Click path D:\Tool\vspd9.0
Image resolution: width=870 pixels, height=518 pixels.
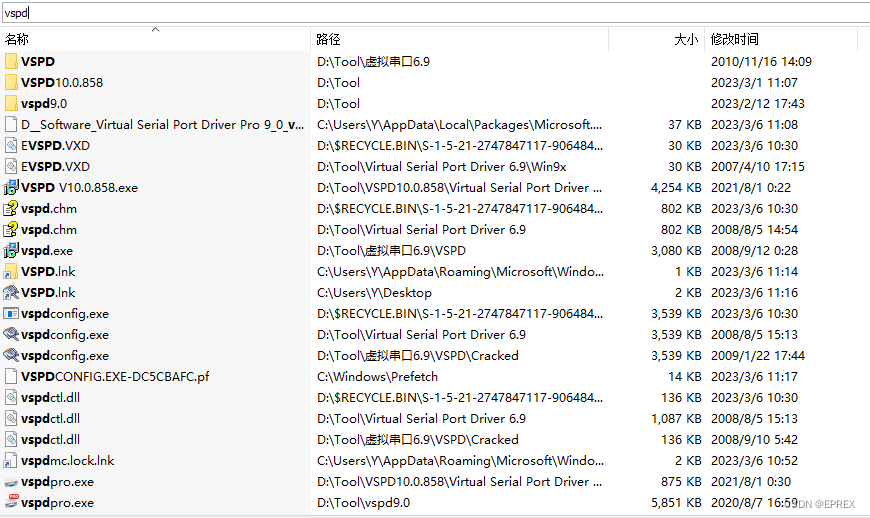point(363,502)
